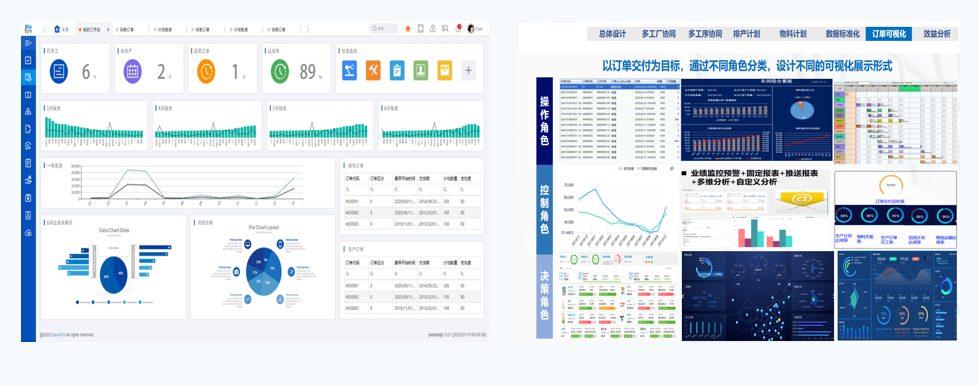Collapse the left sidebar menu icon
979x386 pixels.
(x=28, y=43)
